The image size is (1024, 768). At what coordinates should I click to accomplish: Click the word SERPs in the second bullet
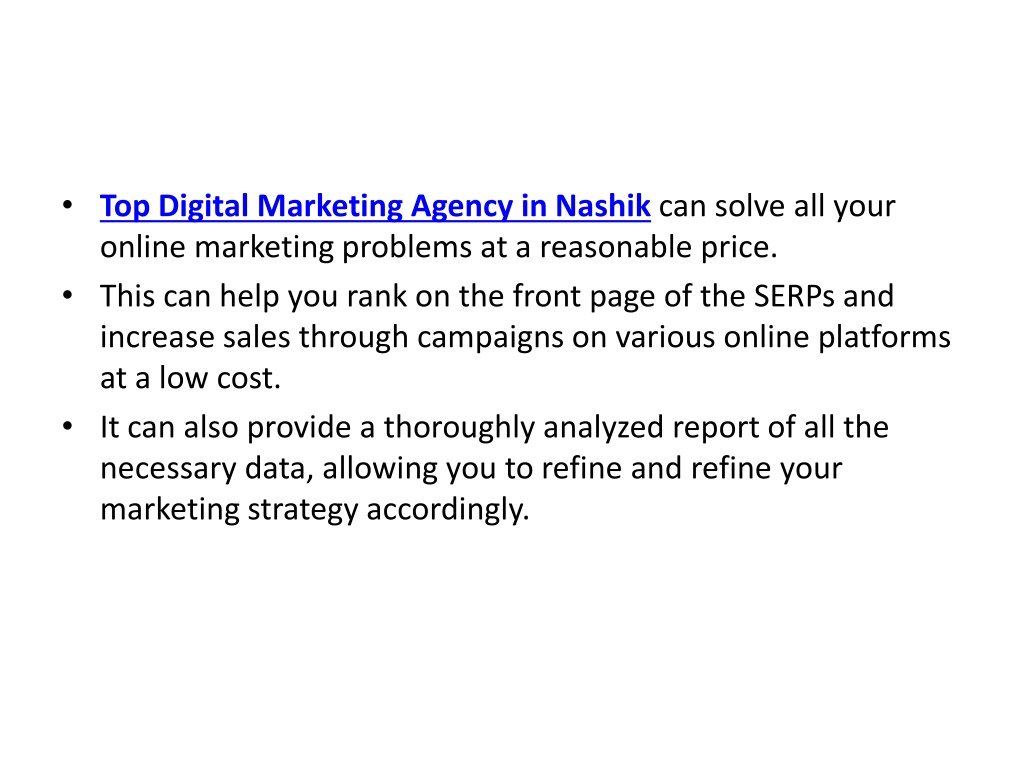pyautogui.click(x=794, y=296)
